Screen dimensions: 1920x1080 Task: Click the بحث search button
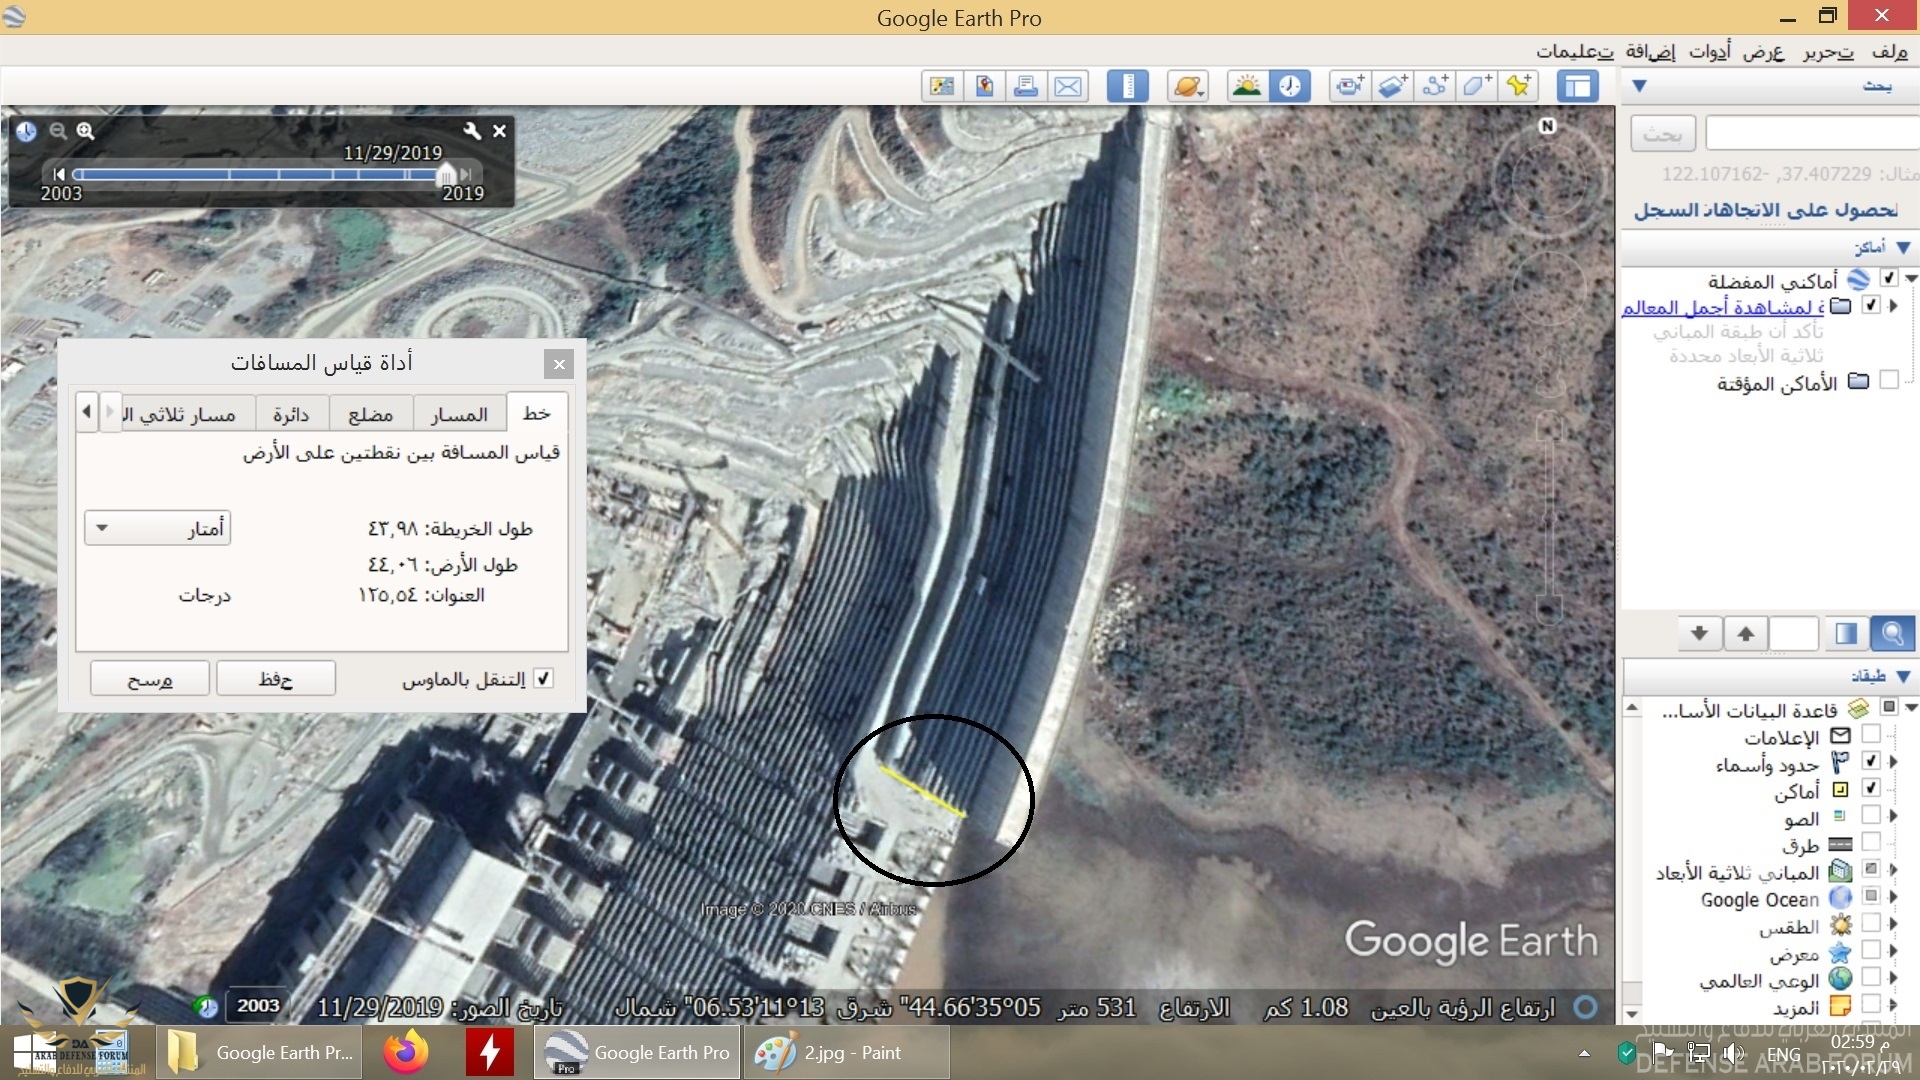[1663, 133]
